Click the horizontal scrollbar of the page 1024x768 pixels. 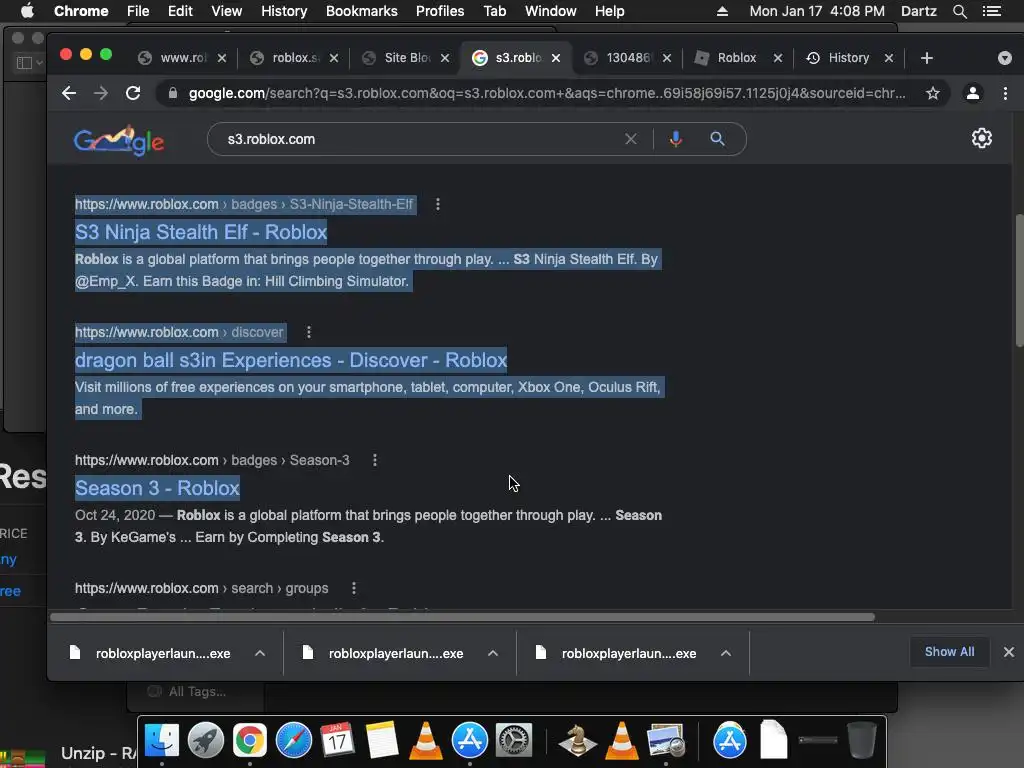(x=462, y=617)
